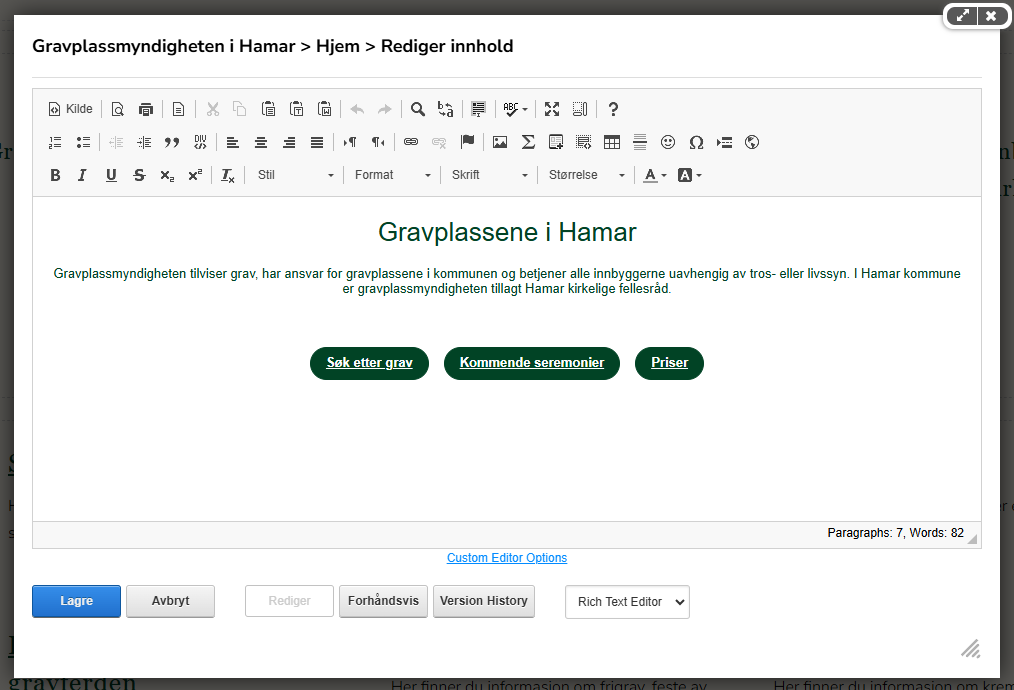Click the preview document icon
1014x690 pixels.
click(117, 109)
